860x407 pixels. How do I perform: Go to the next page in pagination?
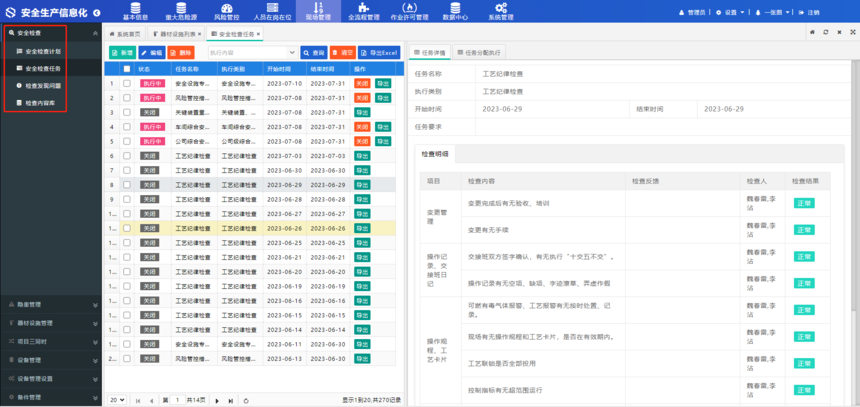point(217,400)
